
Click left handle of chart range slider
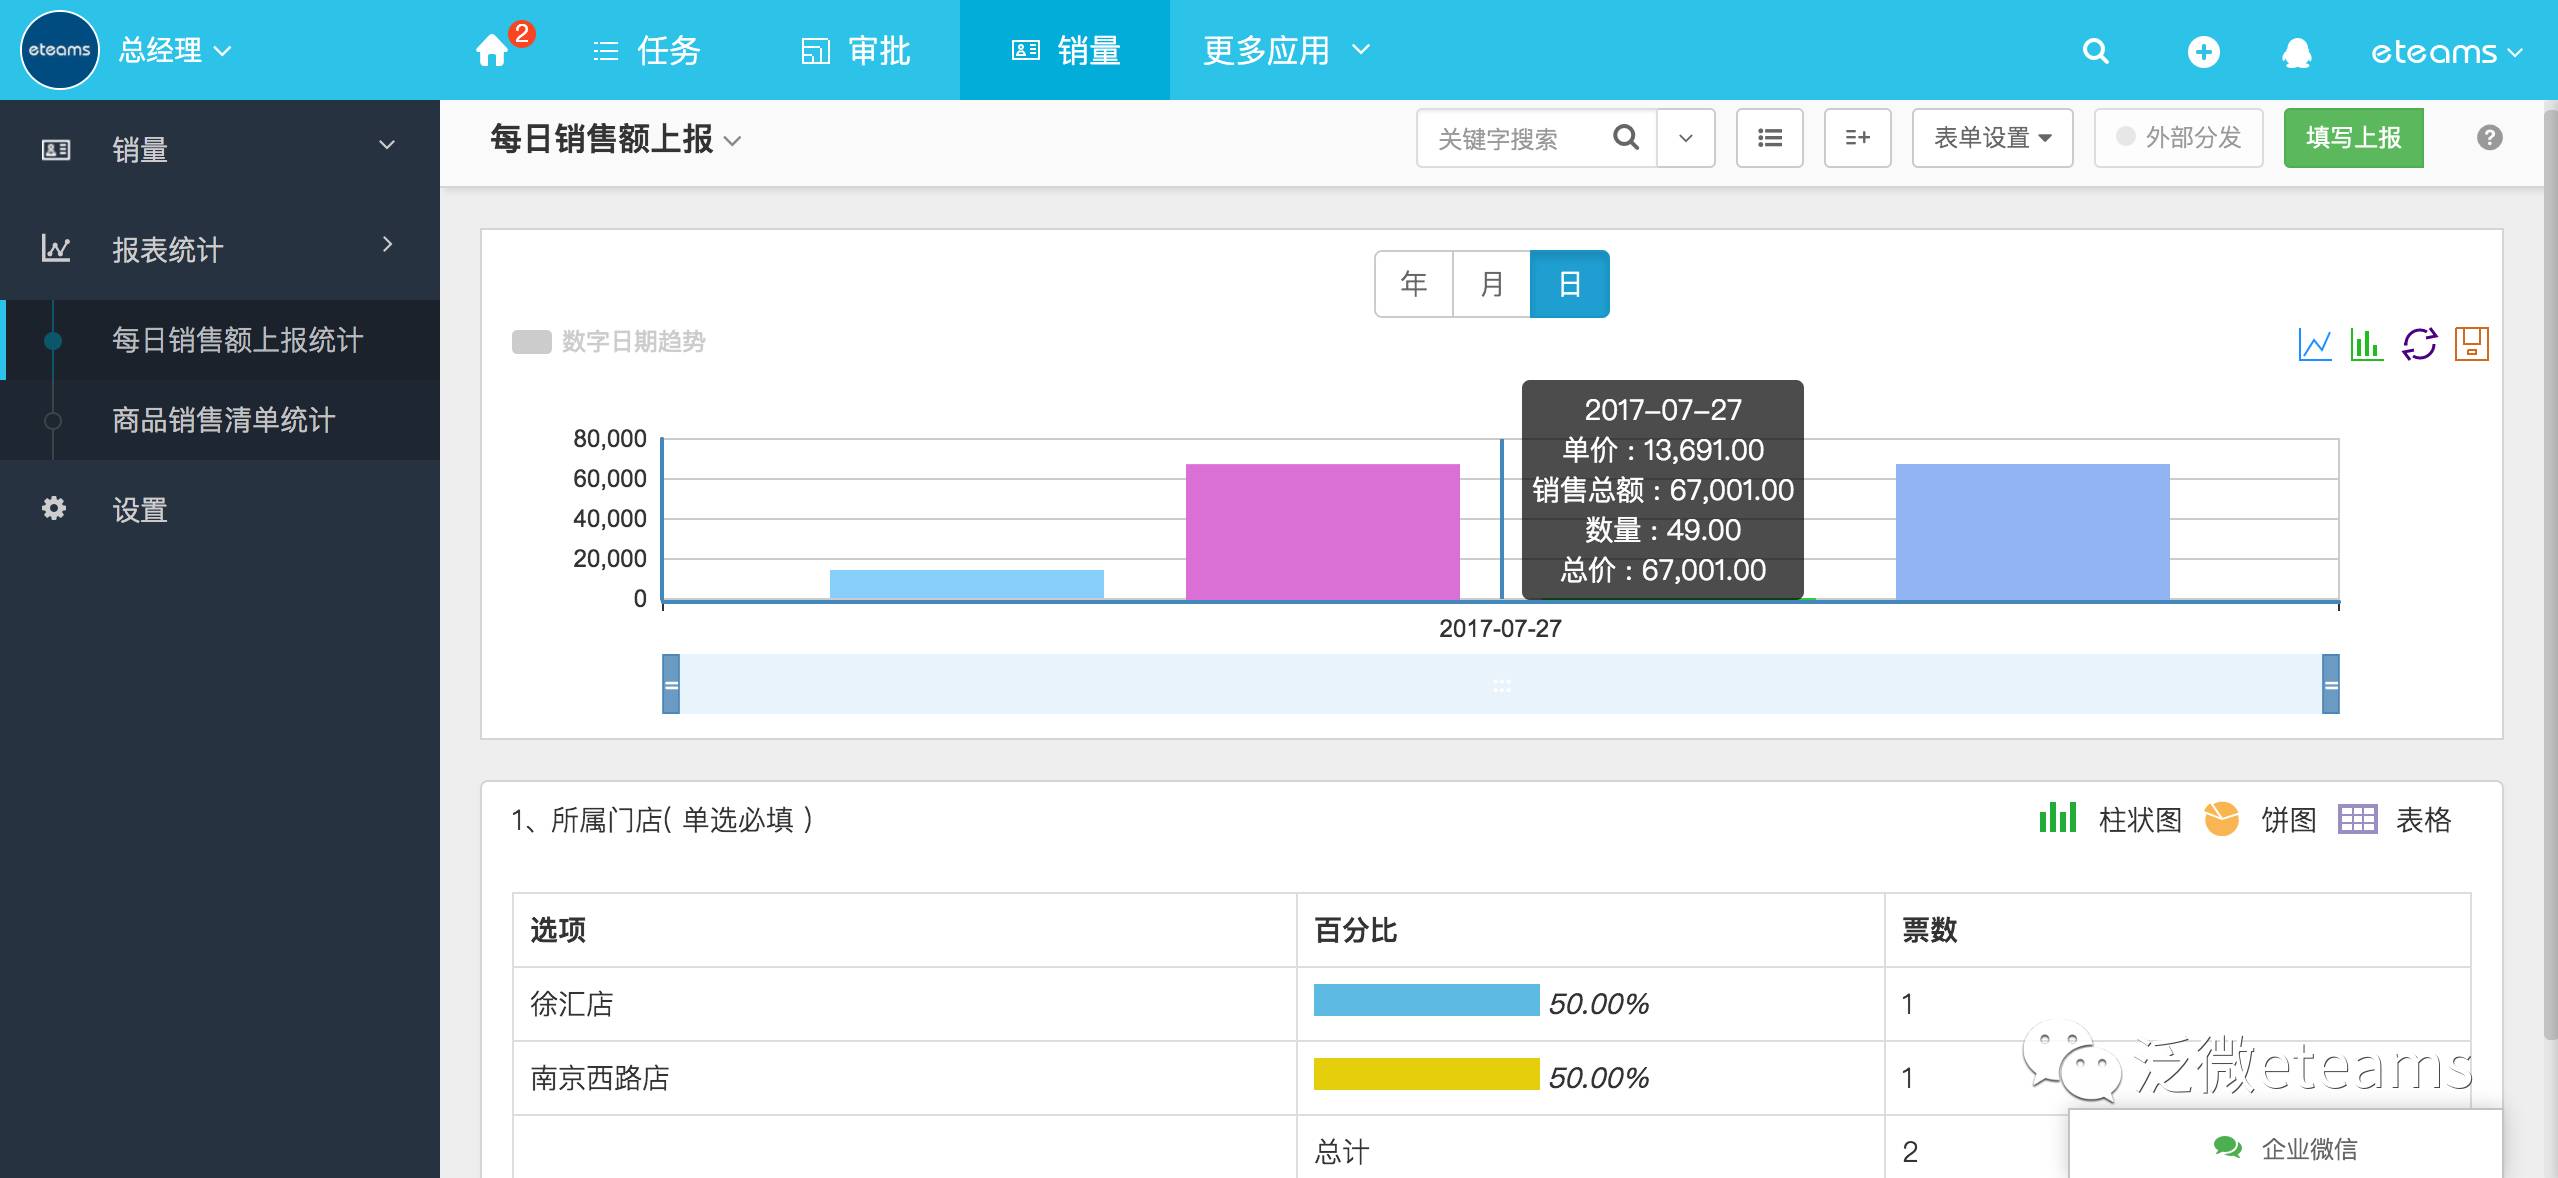tap(671, 684)
